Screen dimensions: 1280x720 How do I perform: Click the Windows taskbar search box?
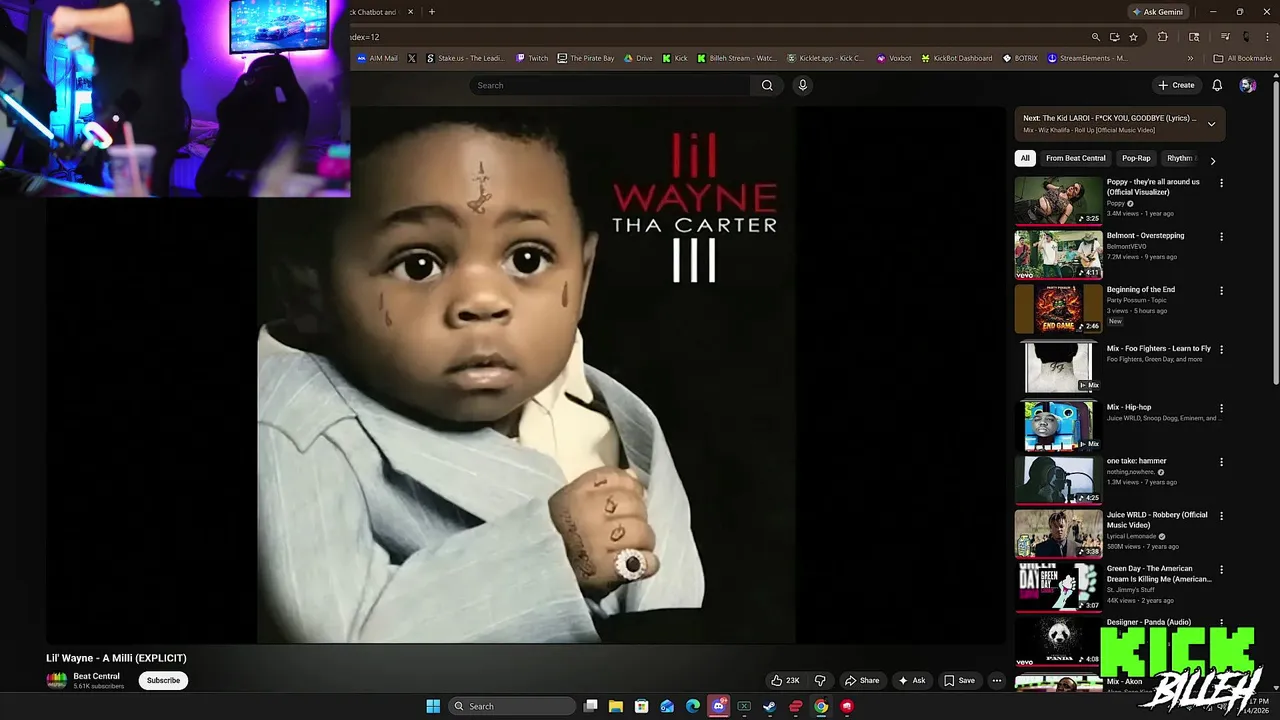click(510, 706)
